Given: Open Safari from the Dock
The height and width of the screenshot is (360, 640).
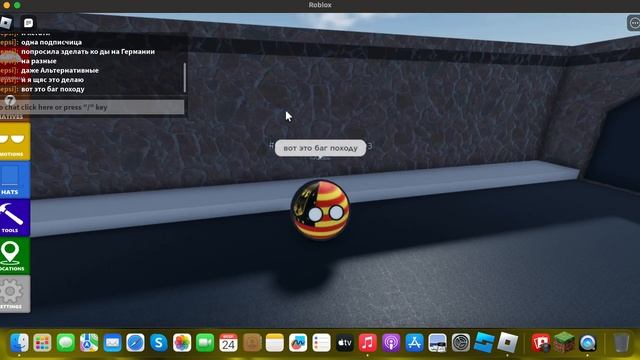Looking at the screenshot, I should [x=135, y=342].
